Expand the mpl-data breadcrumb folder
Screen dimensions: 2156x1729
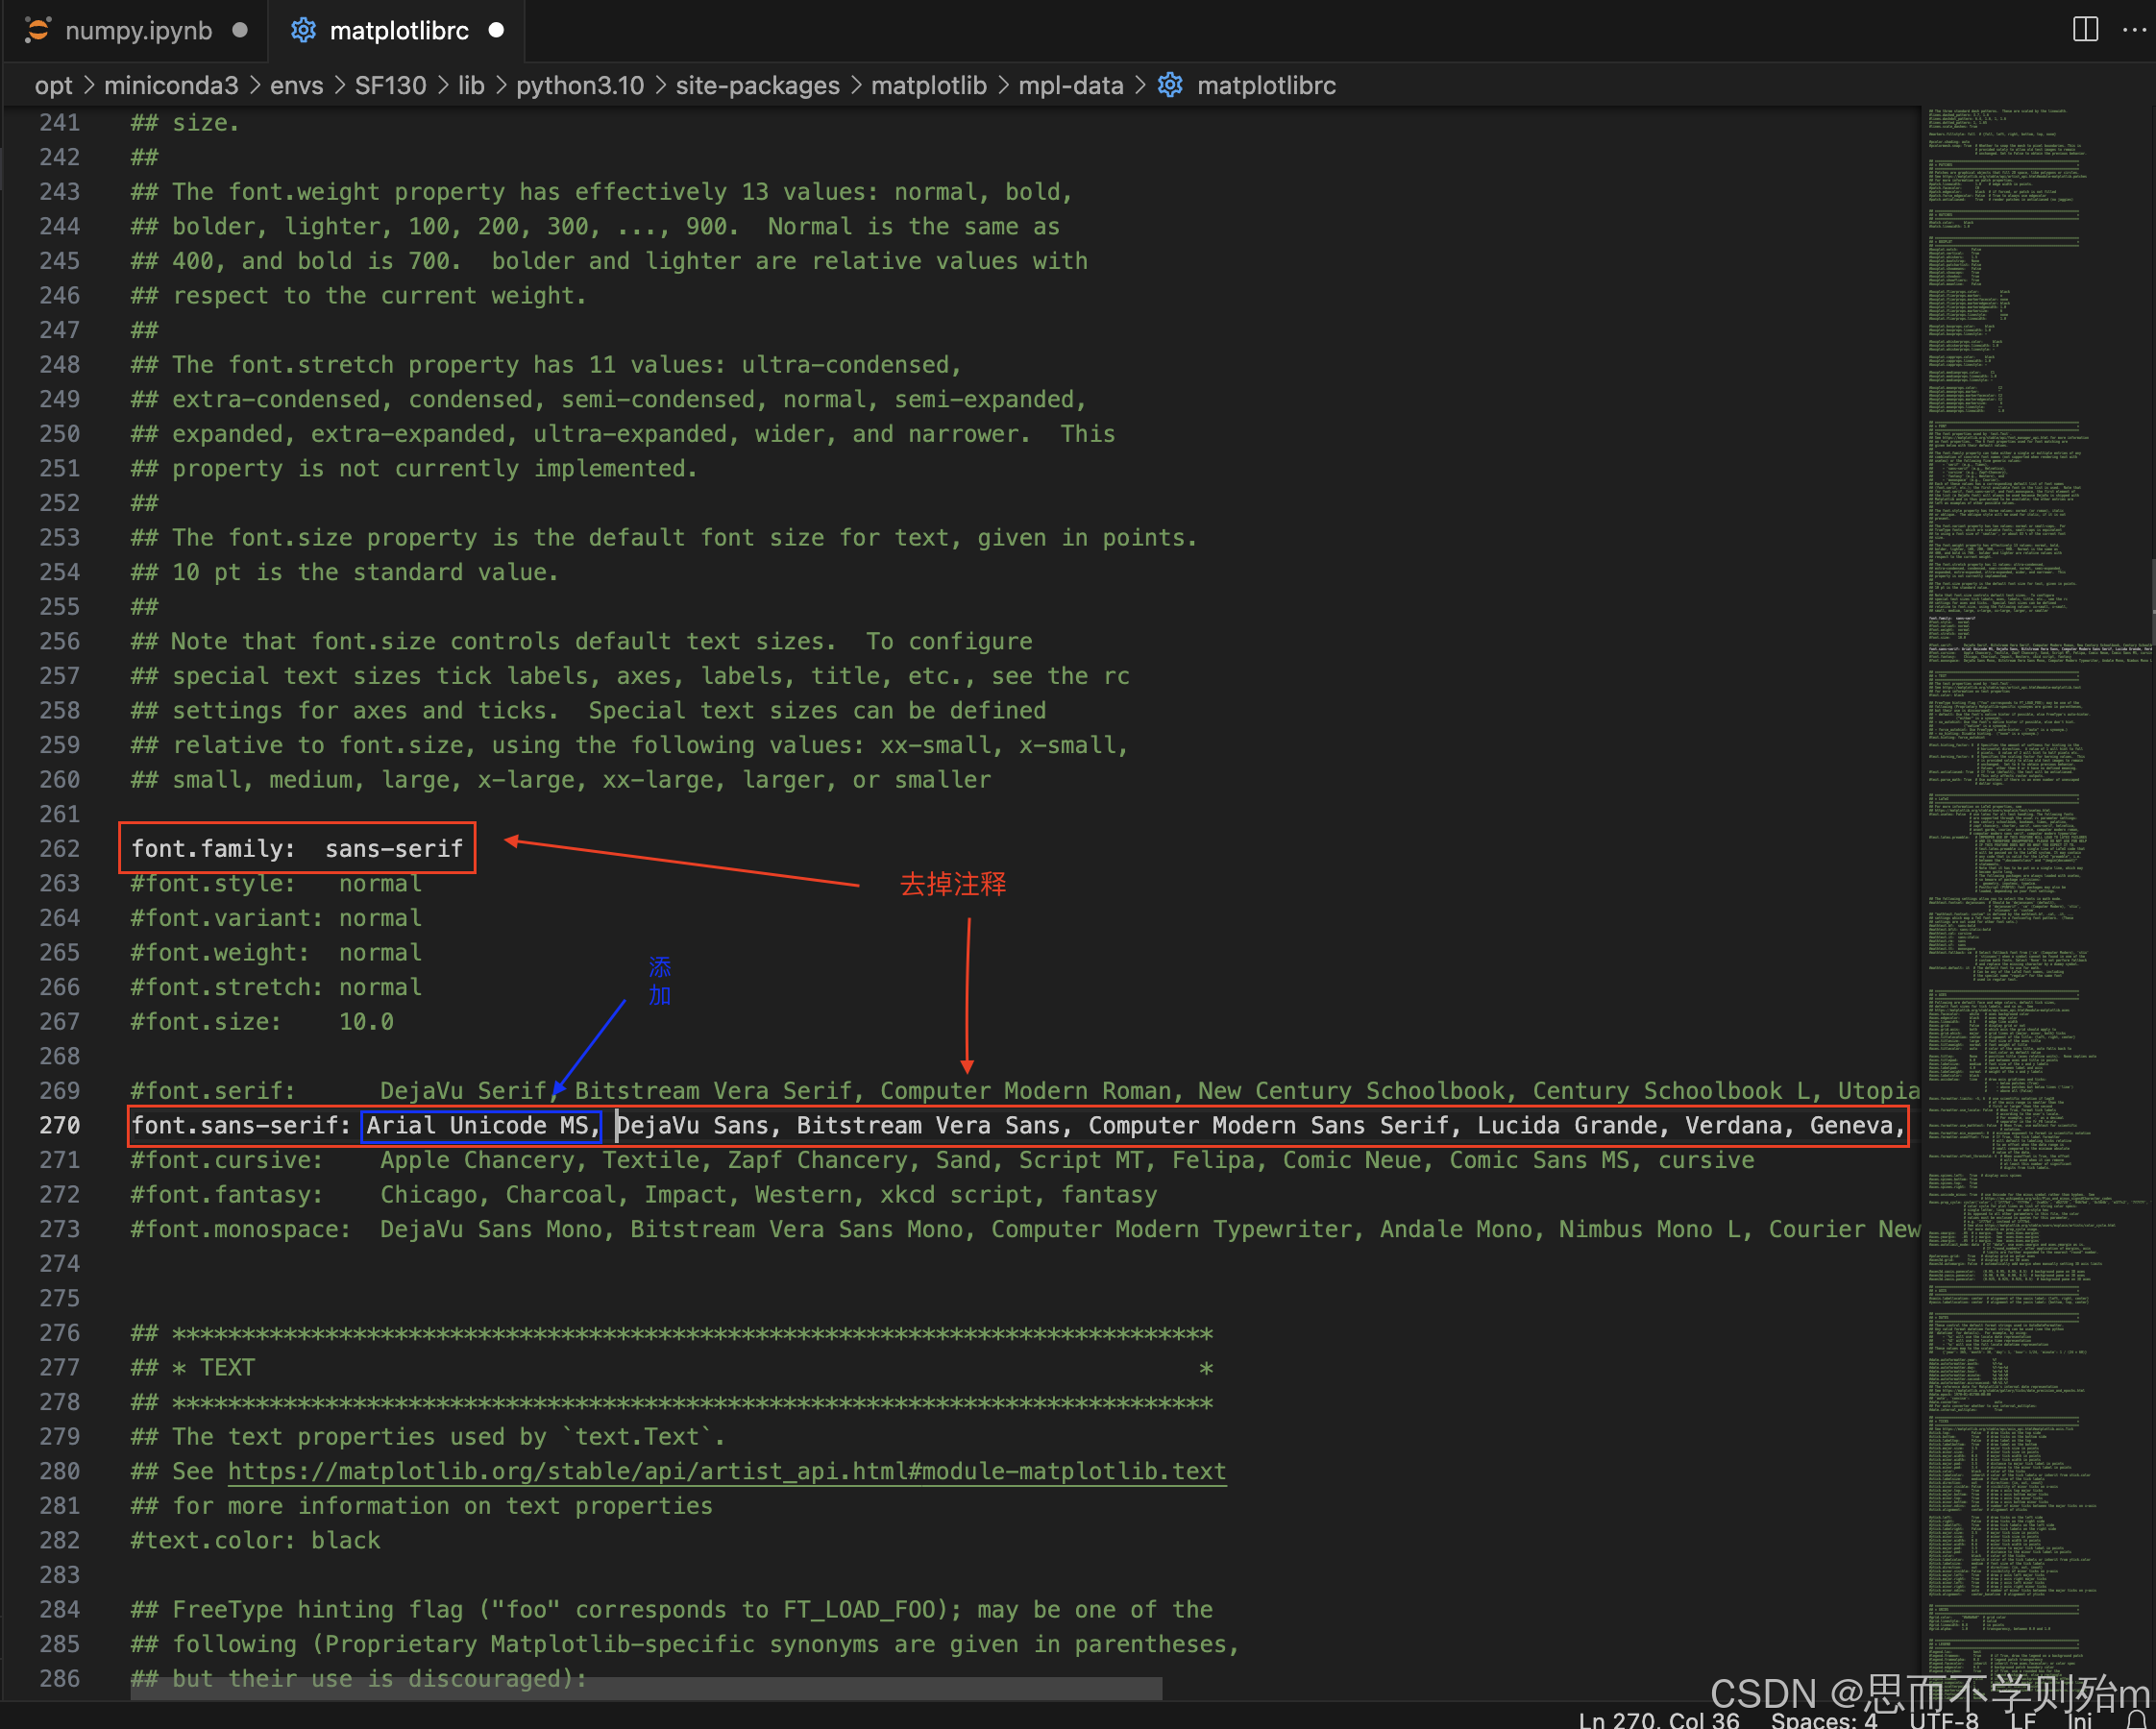[x=1070, y=85]
